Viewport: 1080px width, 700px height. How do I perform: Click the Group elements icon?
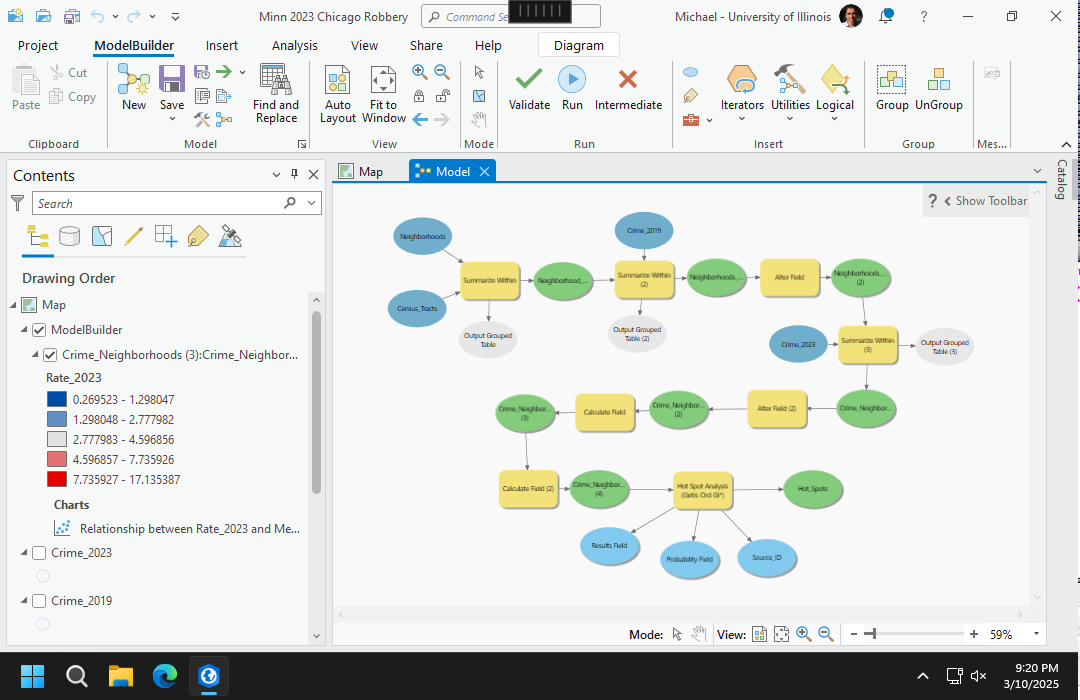(x=891, y=80)
